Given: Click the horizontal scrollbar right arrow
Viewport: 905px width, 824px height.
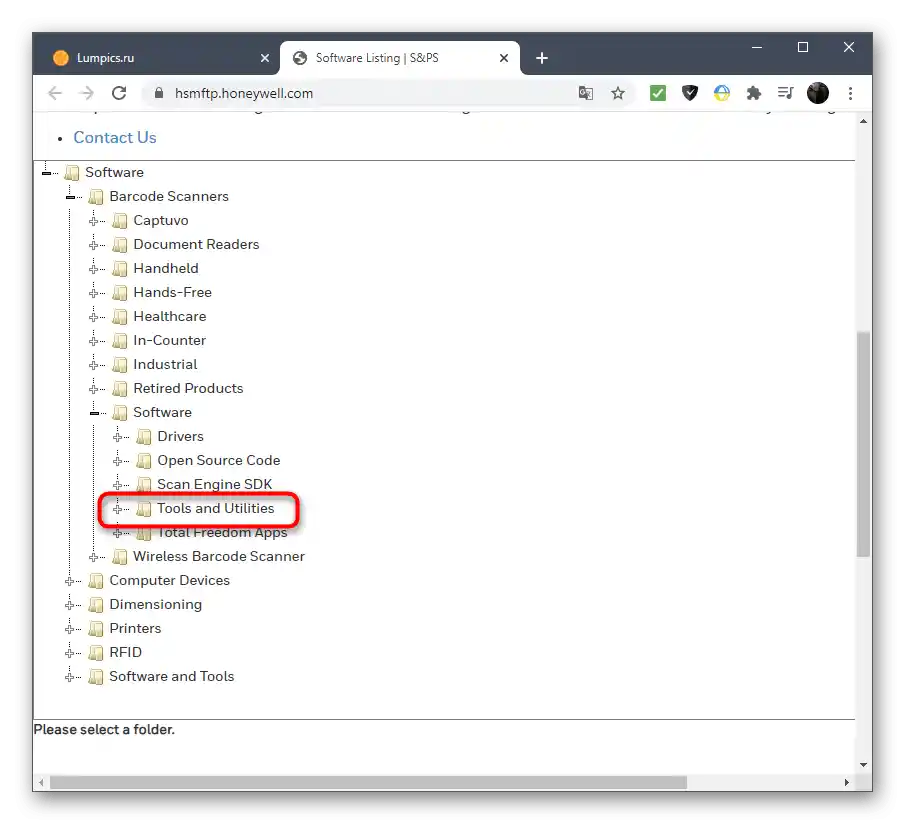Looking at the screenshot, I should (846, 782).
